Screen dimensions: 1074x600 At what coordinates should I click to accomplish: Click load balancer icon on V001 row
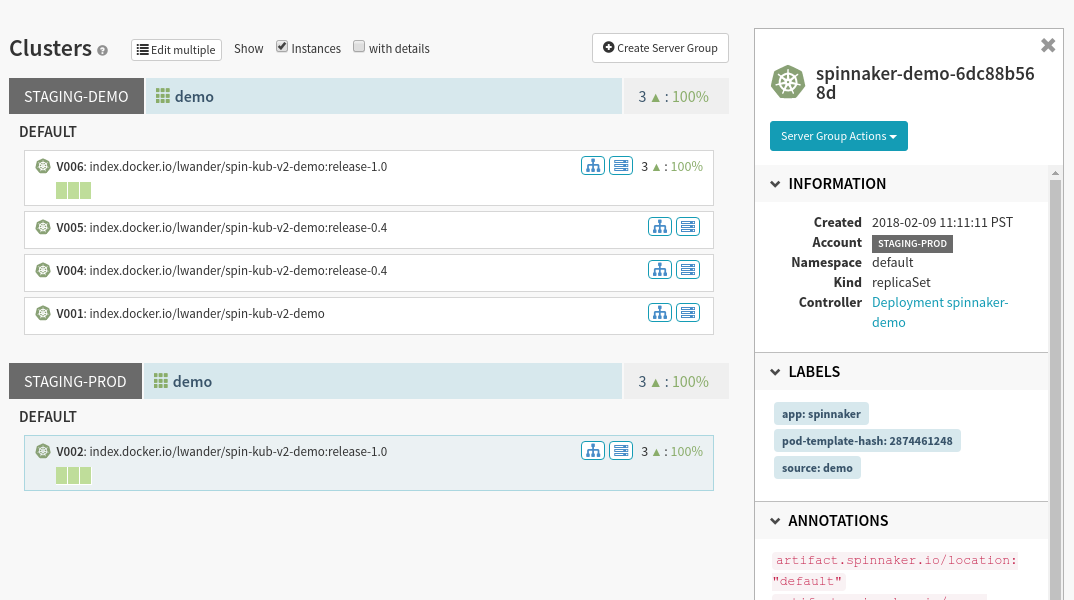[x=660, y=313]
